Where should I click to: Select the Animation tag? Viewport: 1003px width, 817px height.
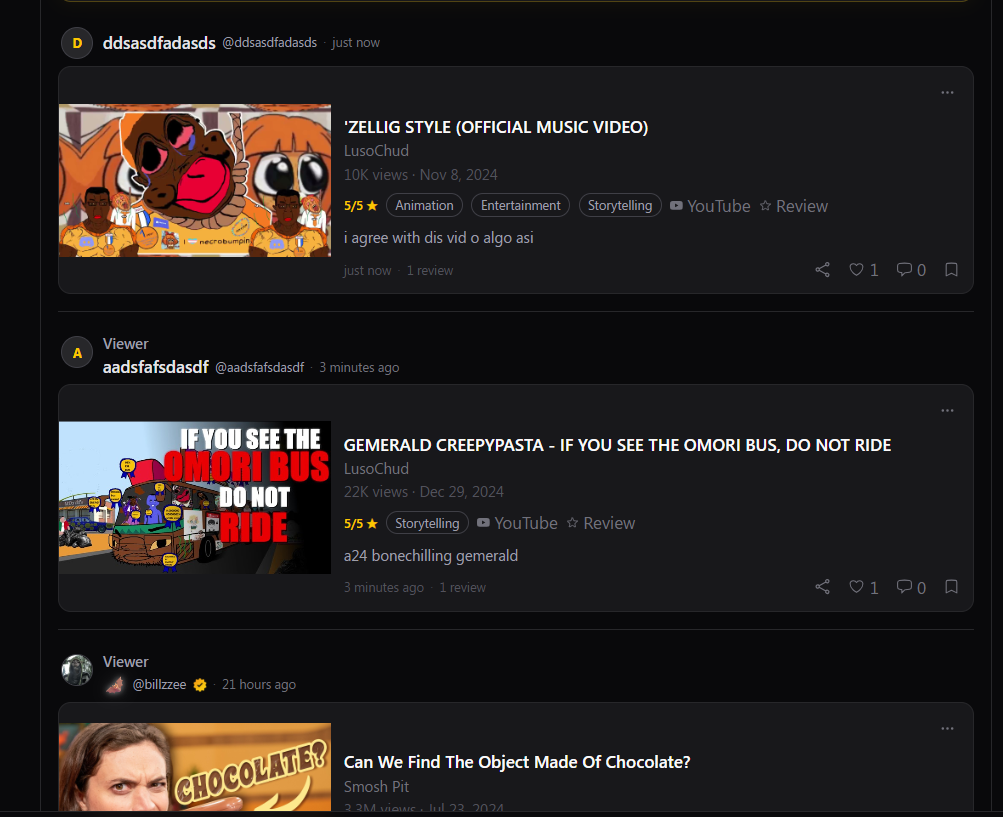pyautogui.click(x=424, y=205)
